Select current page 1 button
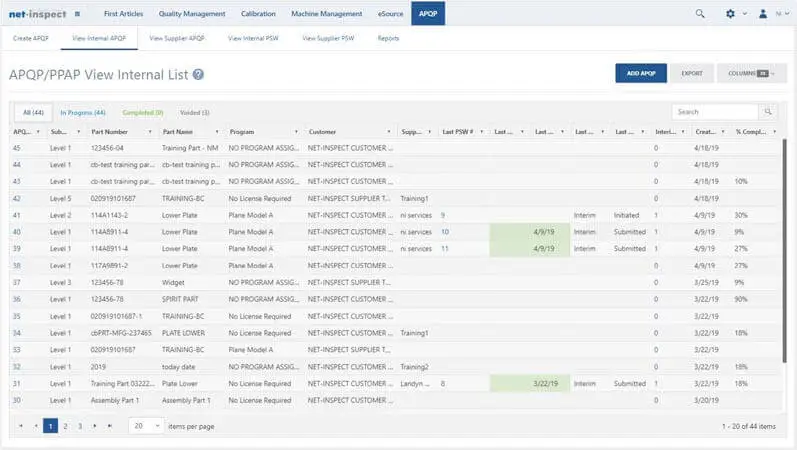Viewport: 797px width, 450px height. pos(50,426)
